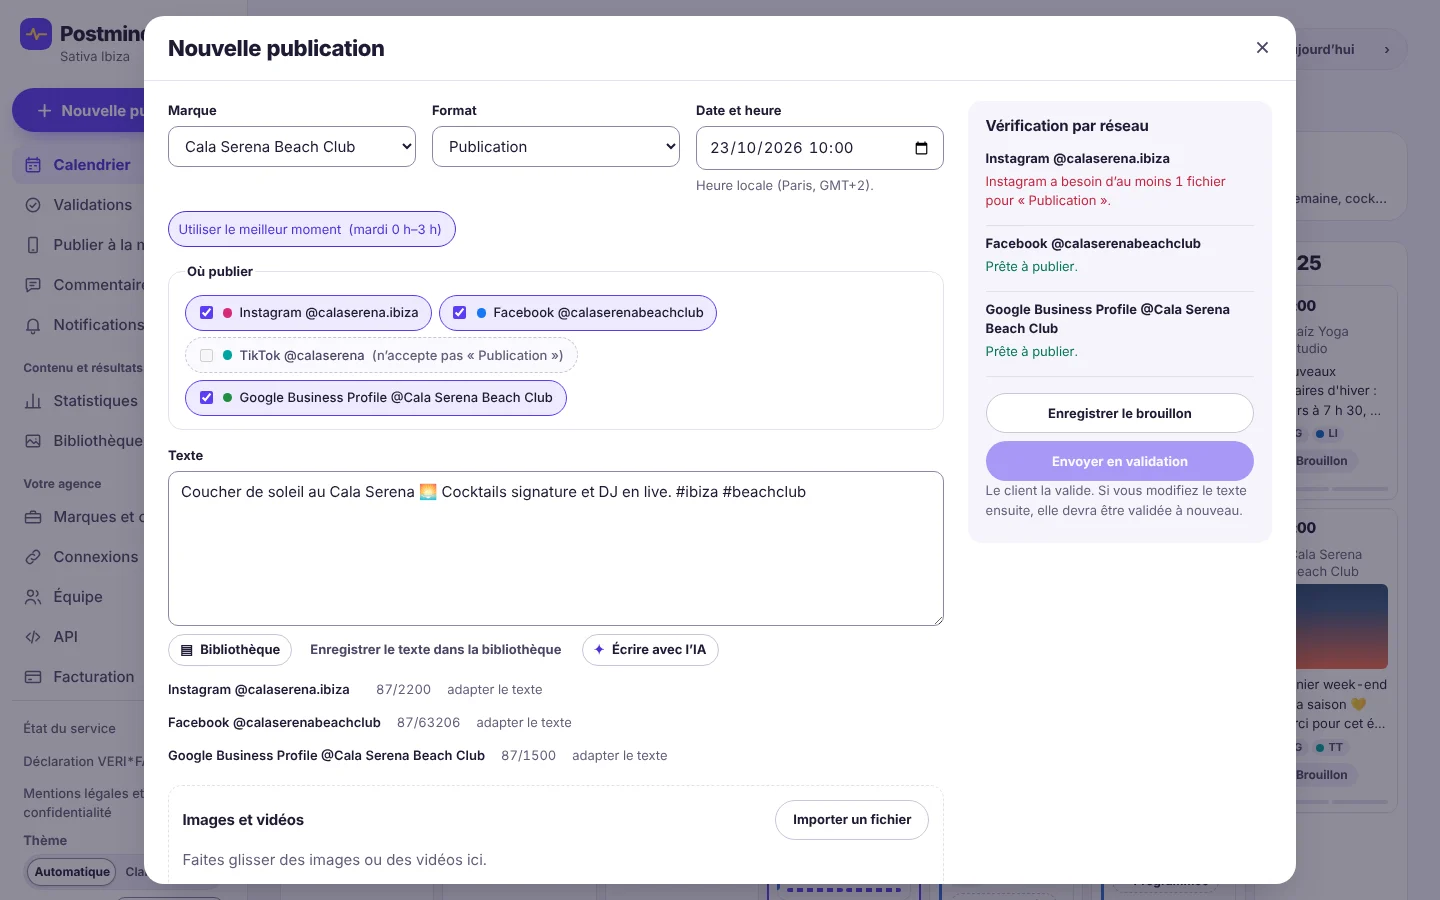The width and height of the screenshot is (1440, 900).
Task: Open Calendrier via its calendar icon
Action: pos(33,165)
